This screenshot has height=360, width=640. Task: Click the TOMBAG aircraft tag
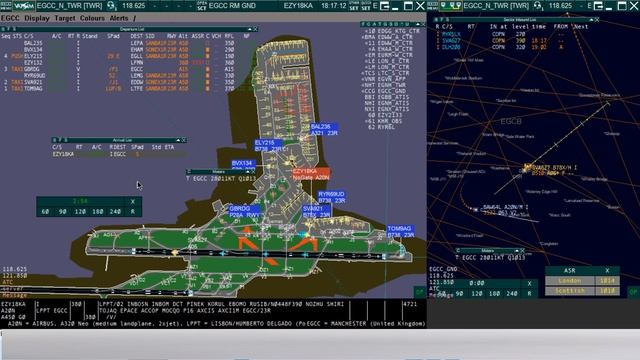(400, 232)
